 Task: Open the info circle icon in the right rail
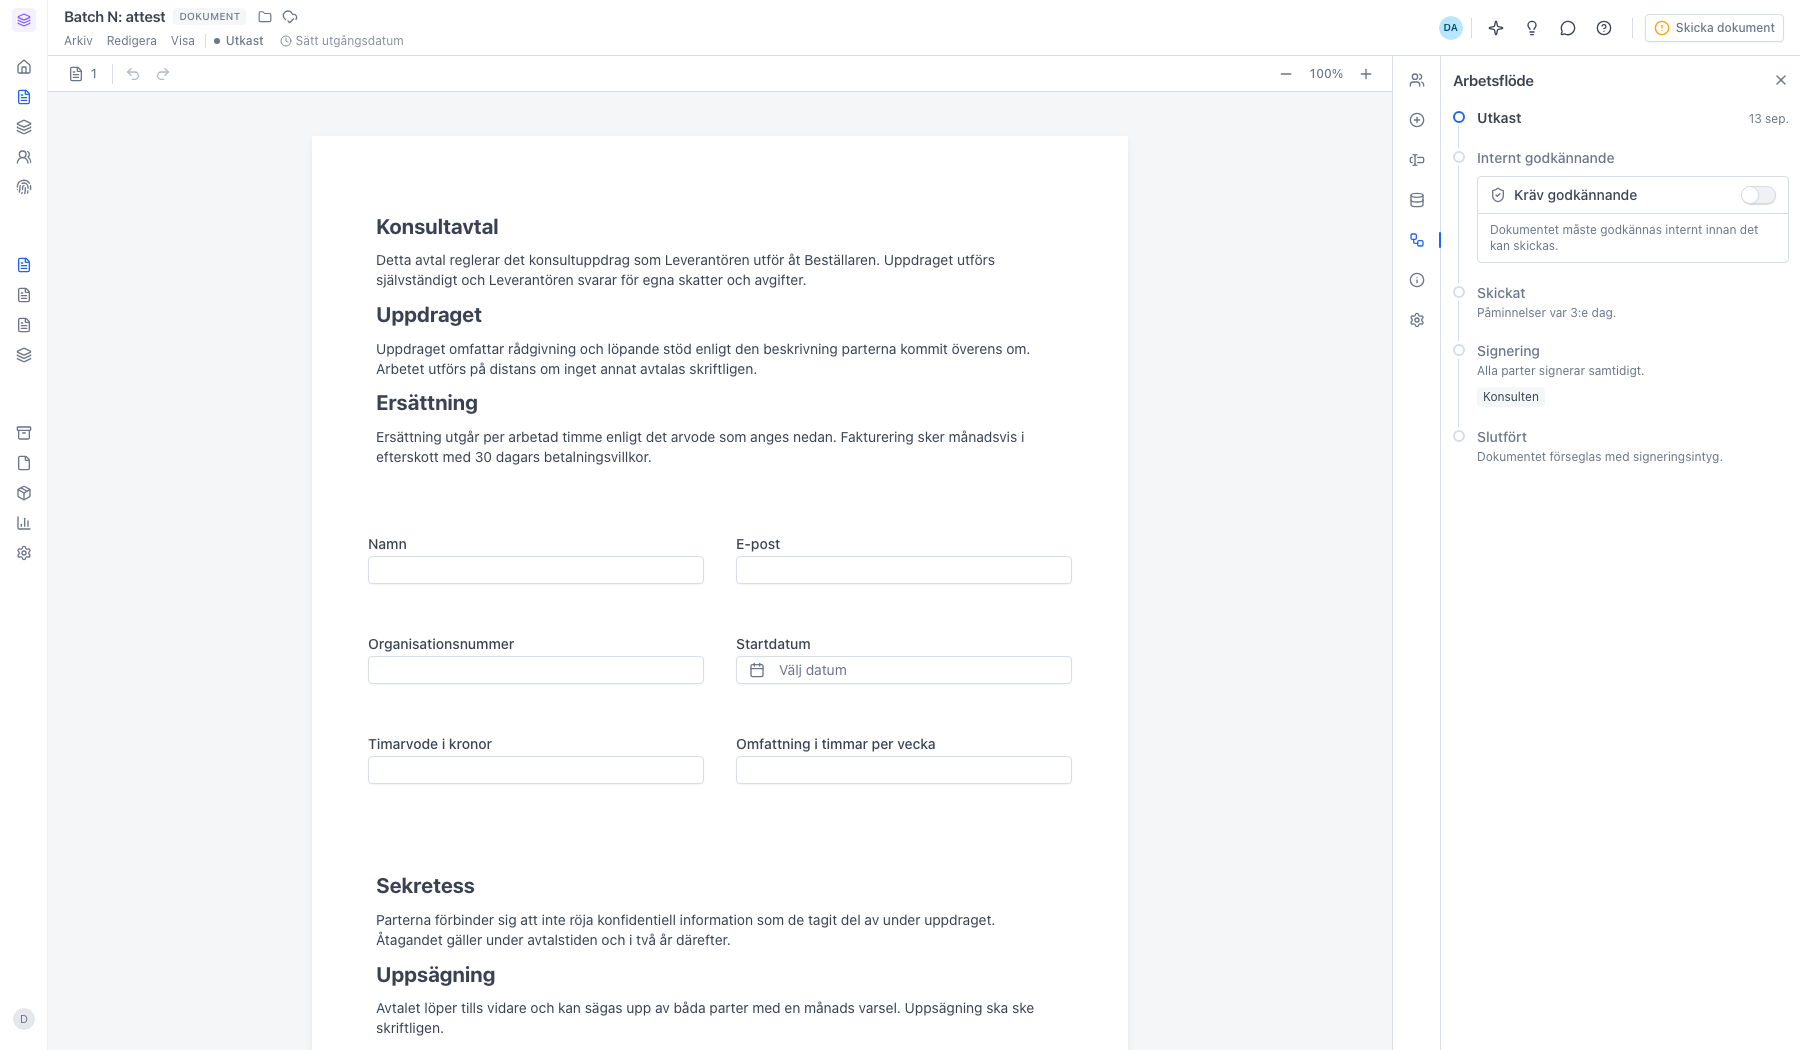[x=1417, y=280]
